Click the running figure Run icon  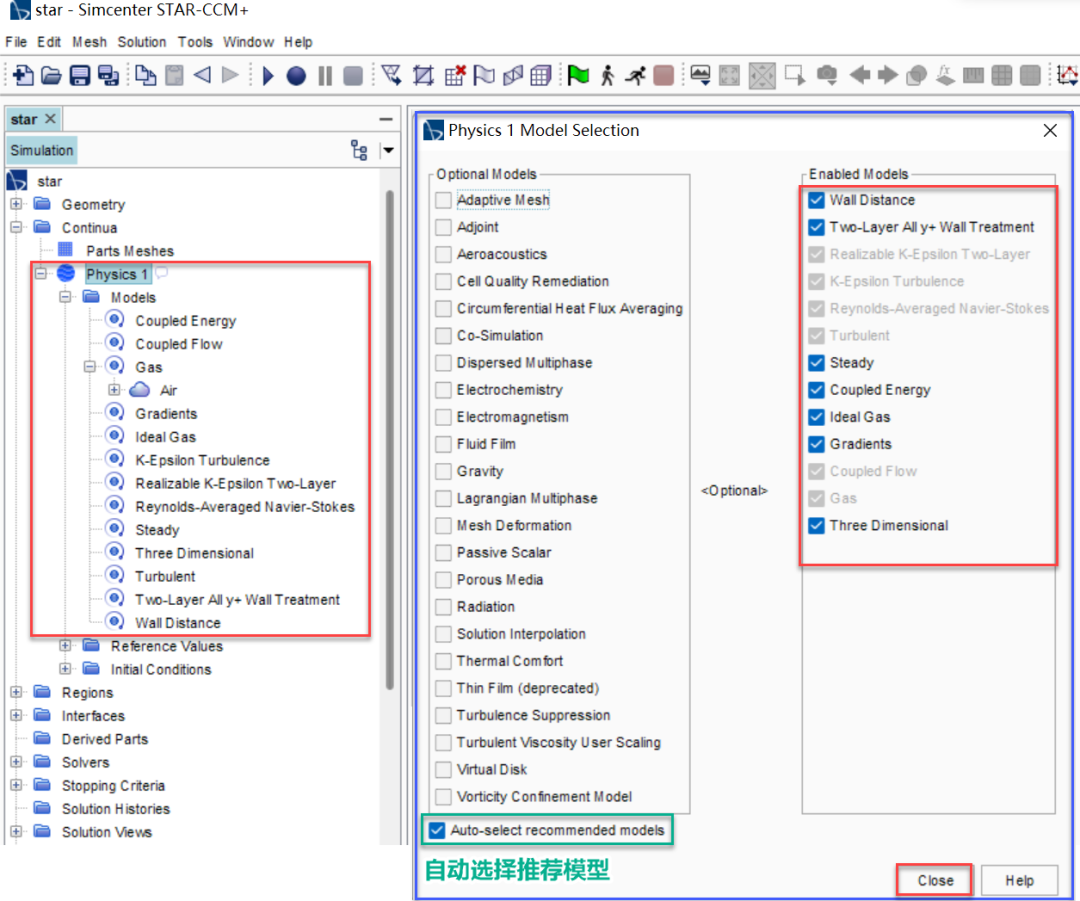coord(635,75)
